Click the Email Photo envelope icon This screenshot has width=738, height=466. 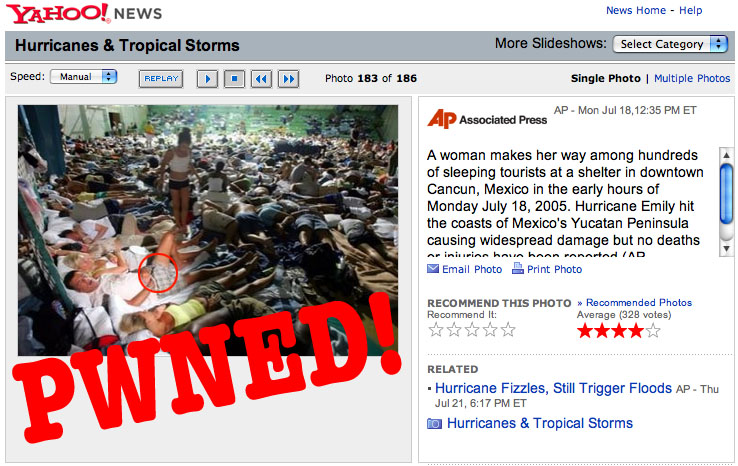point(433,269)
